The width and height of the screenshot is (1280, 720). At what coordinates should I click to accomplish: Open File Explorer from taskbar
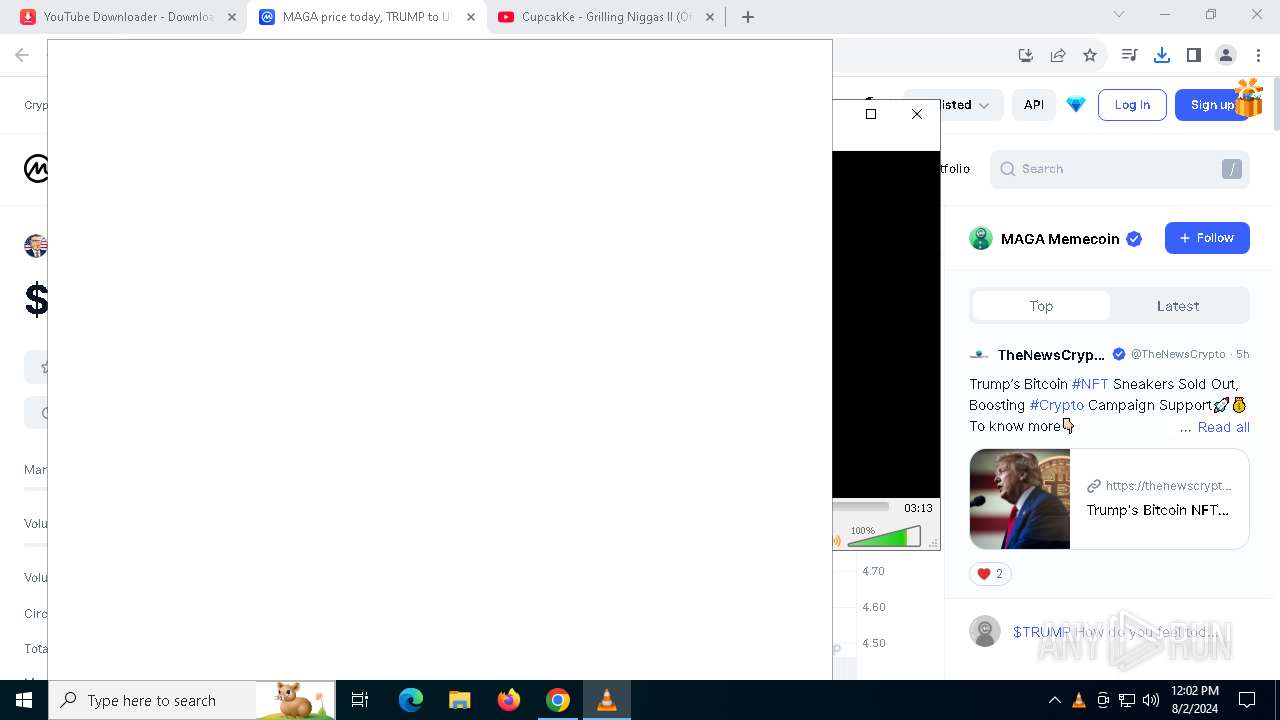(459, 700)
